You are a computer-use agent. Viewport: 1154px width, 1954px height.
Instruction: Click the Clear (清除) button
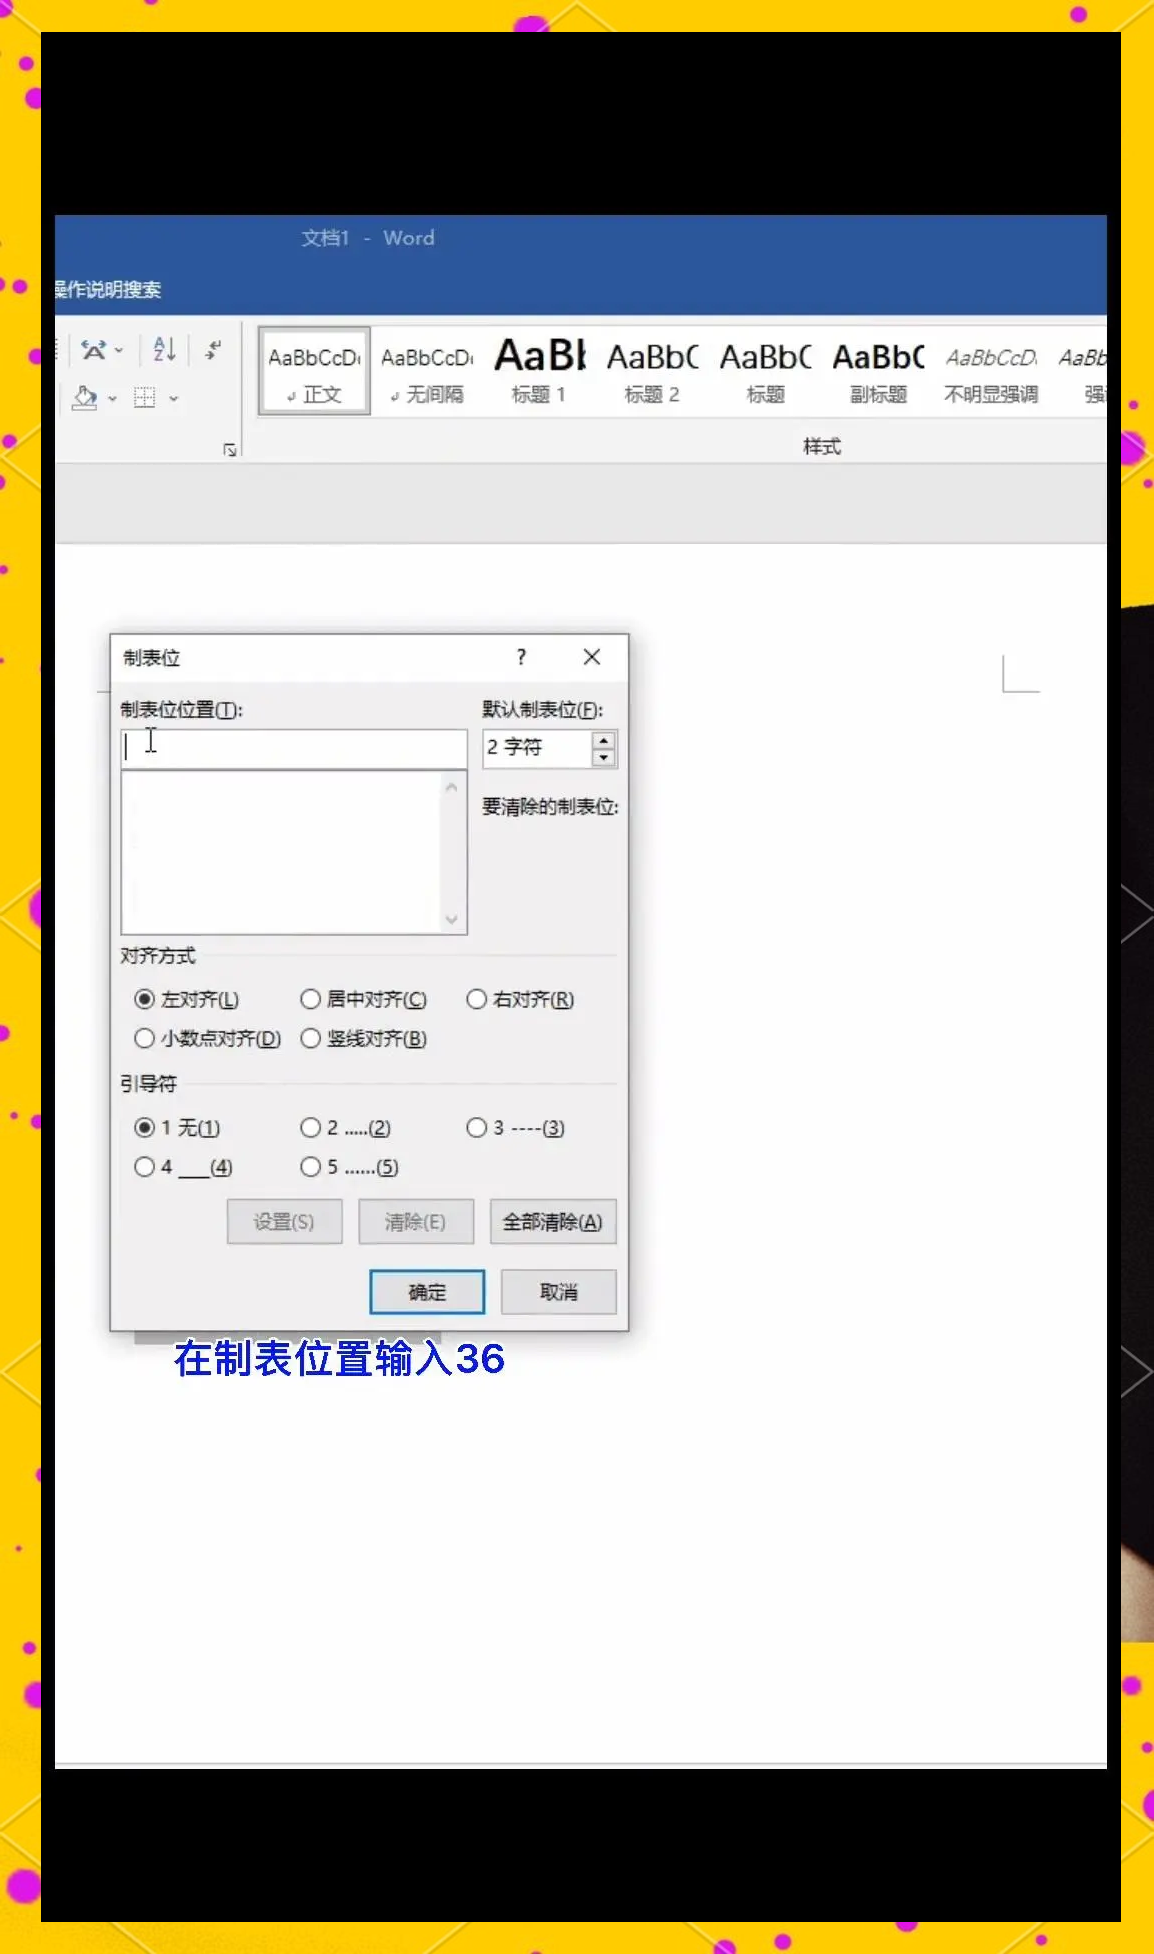[x=415, y=1222]
